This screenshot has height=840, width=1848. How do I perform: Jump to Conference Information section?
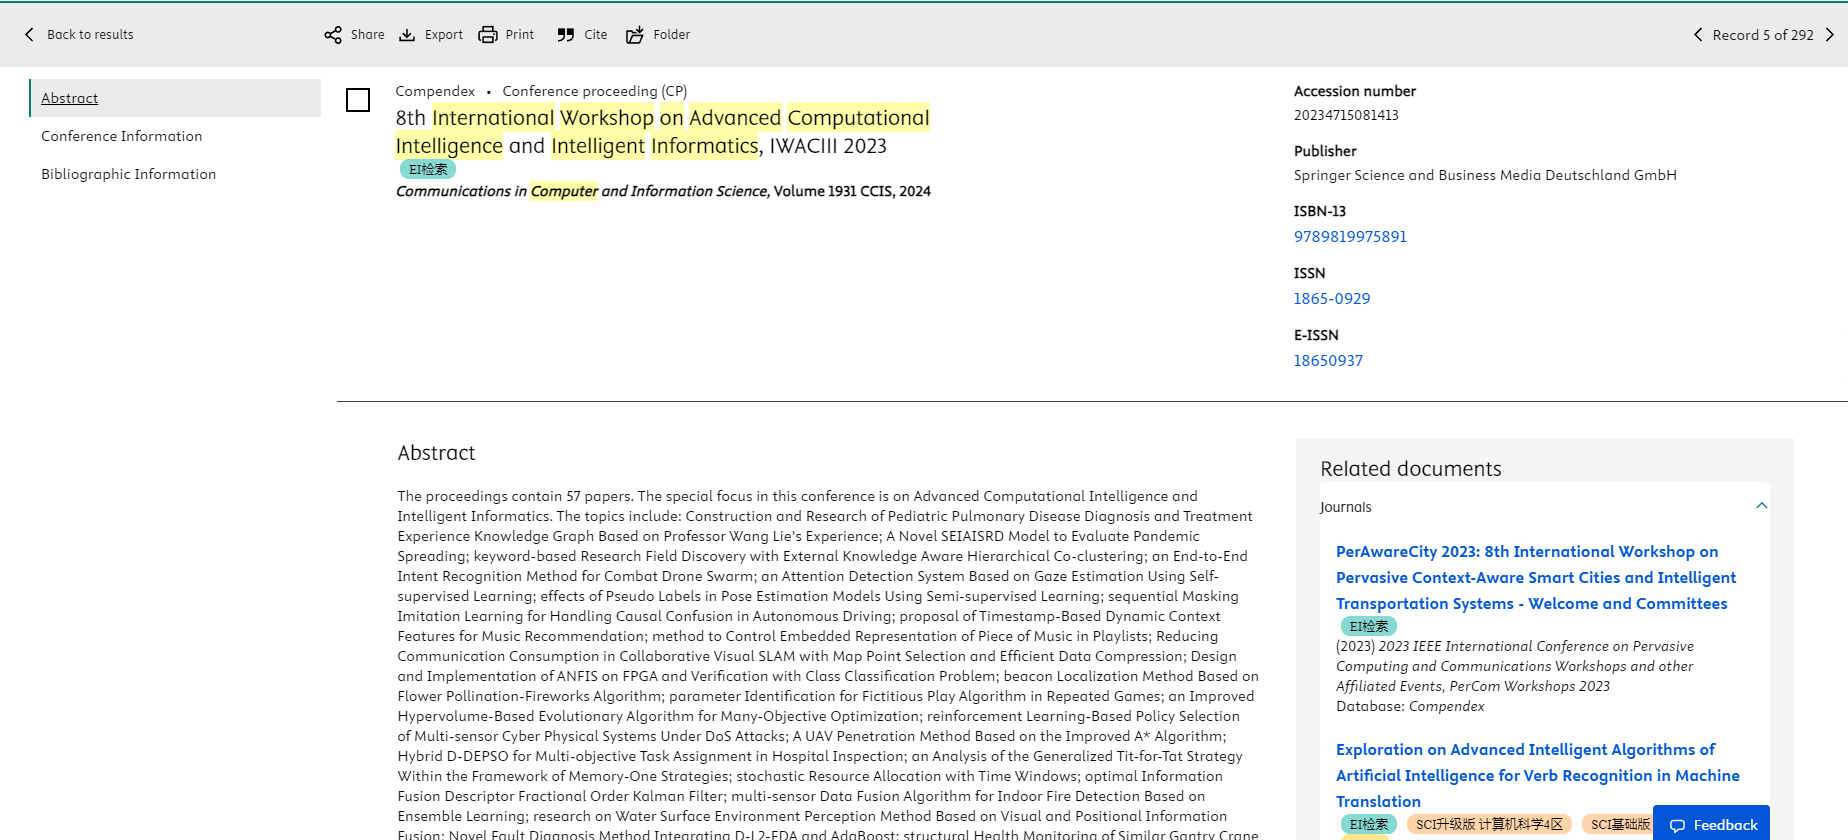click(121, 136)
